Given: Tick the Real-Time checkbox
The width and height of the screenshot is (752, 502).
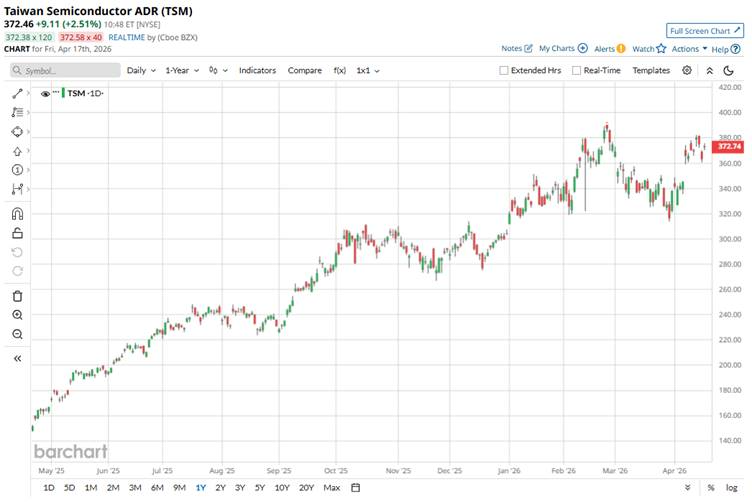Looking at the screenshot, I should click(576, 71).
